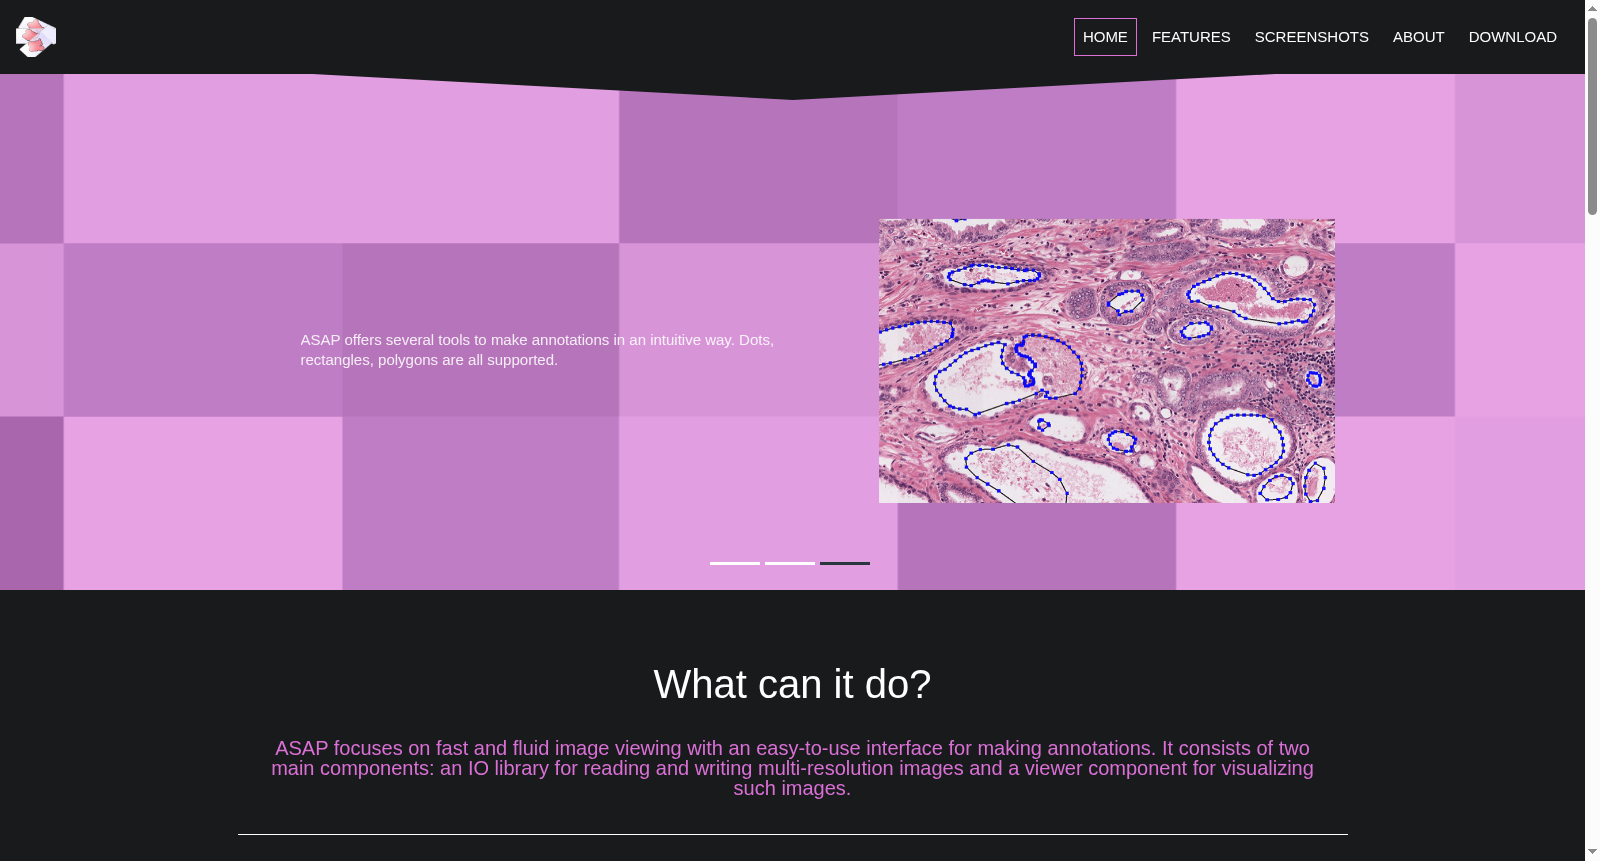Select the first carousel slide indicator
1600x861 pixels.
click(x=735, y=563)
